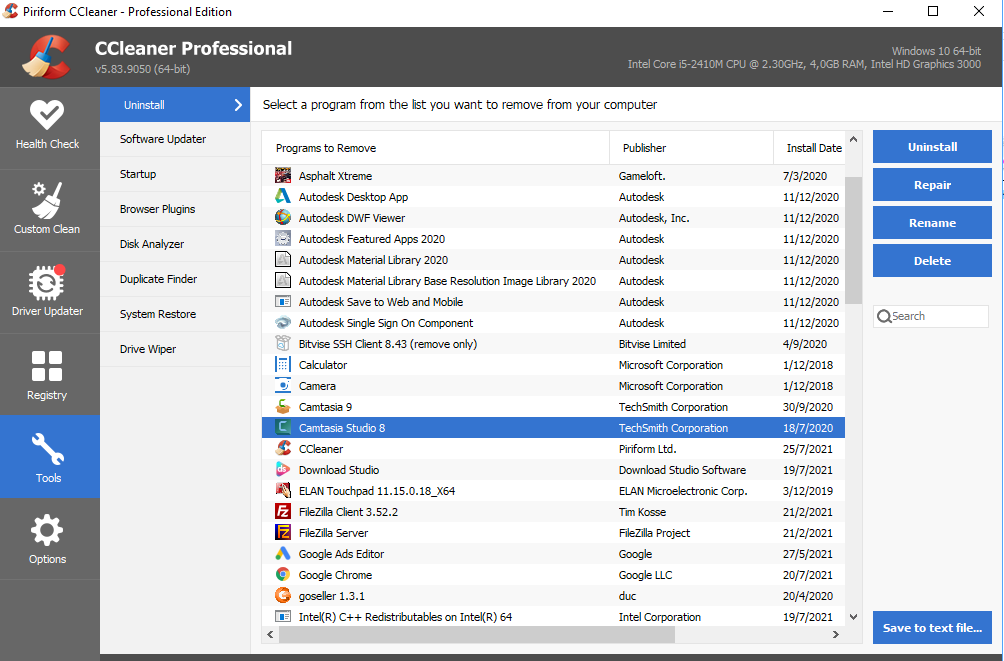Open the Custom Clean section
Viewport: 1004px width, 661px height.
click(x=47, y=210)
